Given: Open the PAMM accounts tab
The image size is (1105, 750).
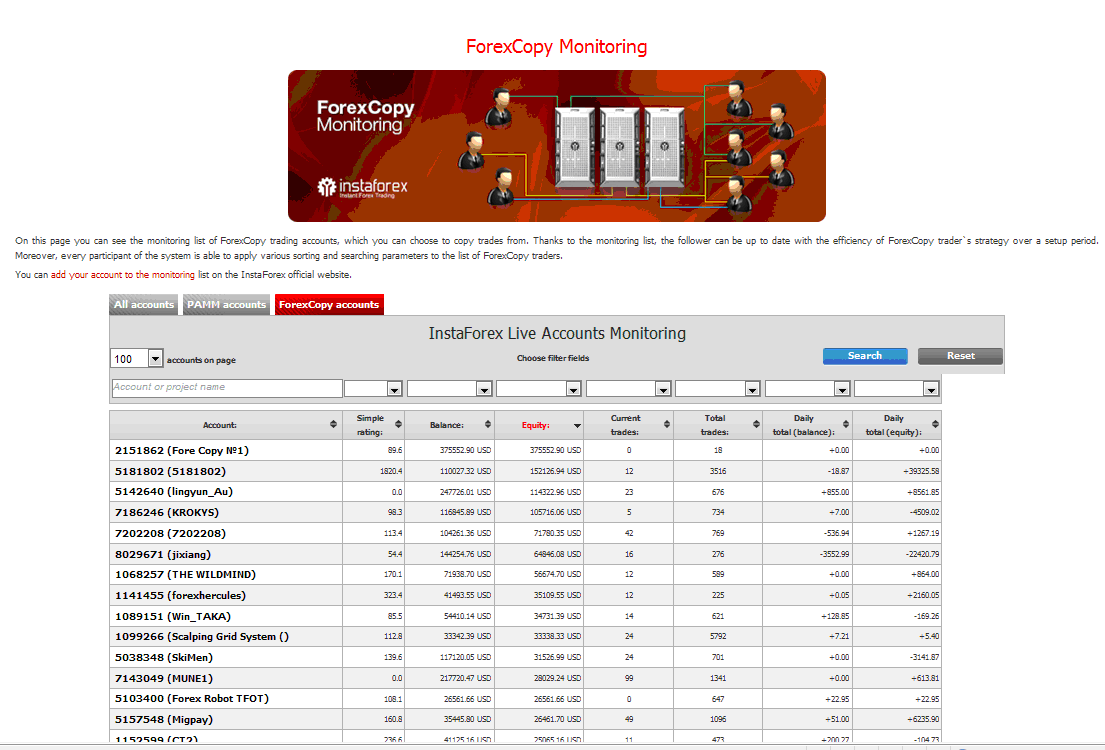Looking at the screenshot, I should [x=226, y=305].
